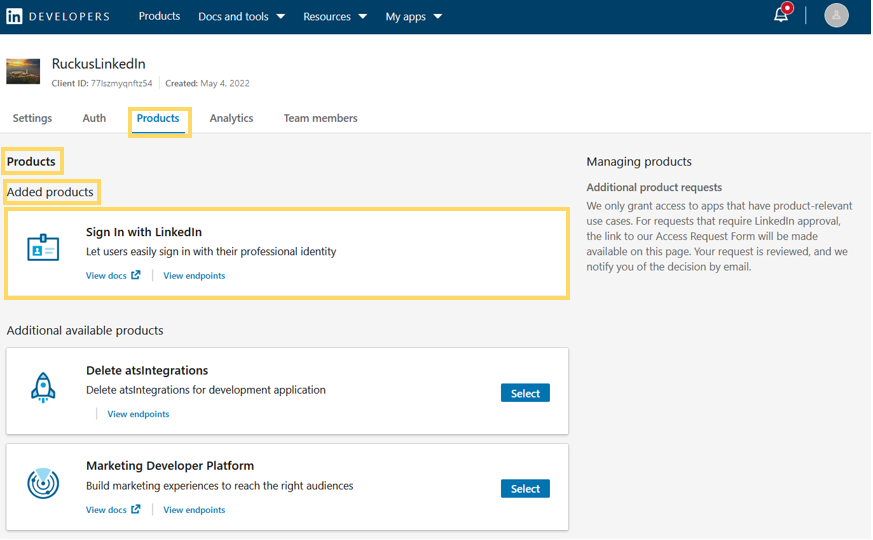Click external link icon in Sign In with LinkedIn
This screenshot has height=540, width=873.
136,275
